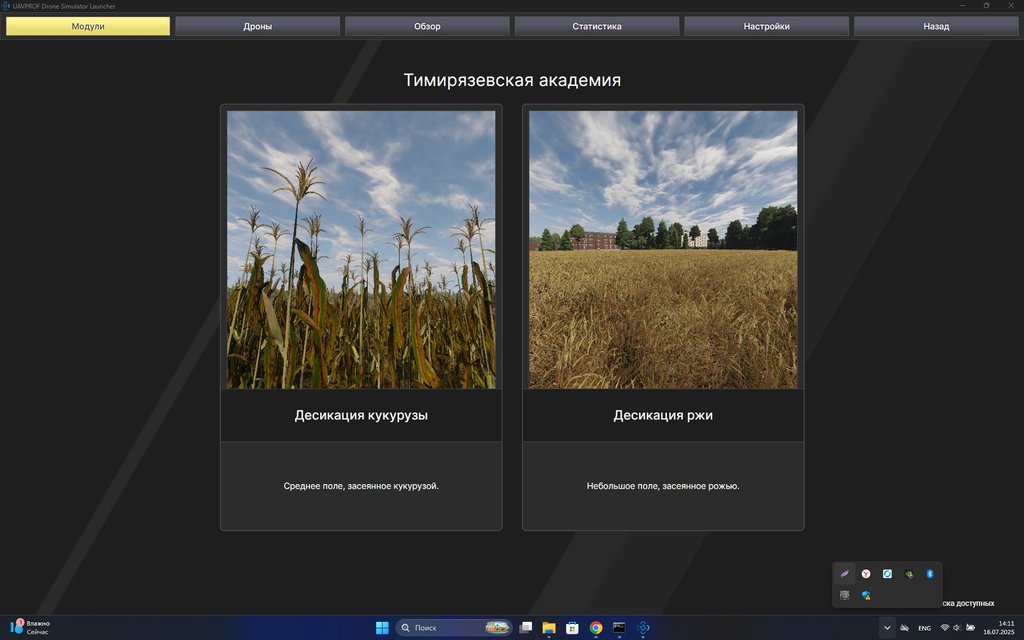Launch Google Chrome from the taskbar
The height and width of the screenshot is (640, 1024).
[x=596, y=628]
